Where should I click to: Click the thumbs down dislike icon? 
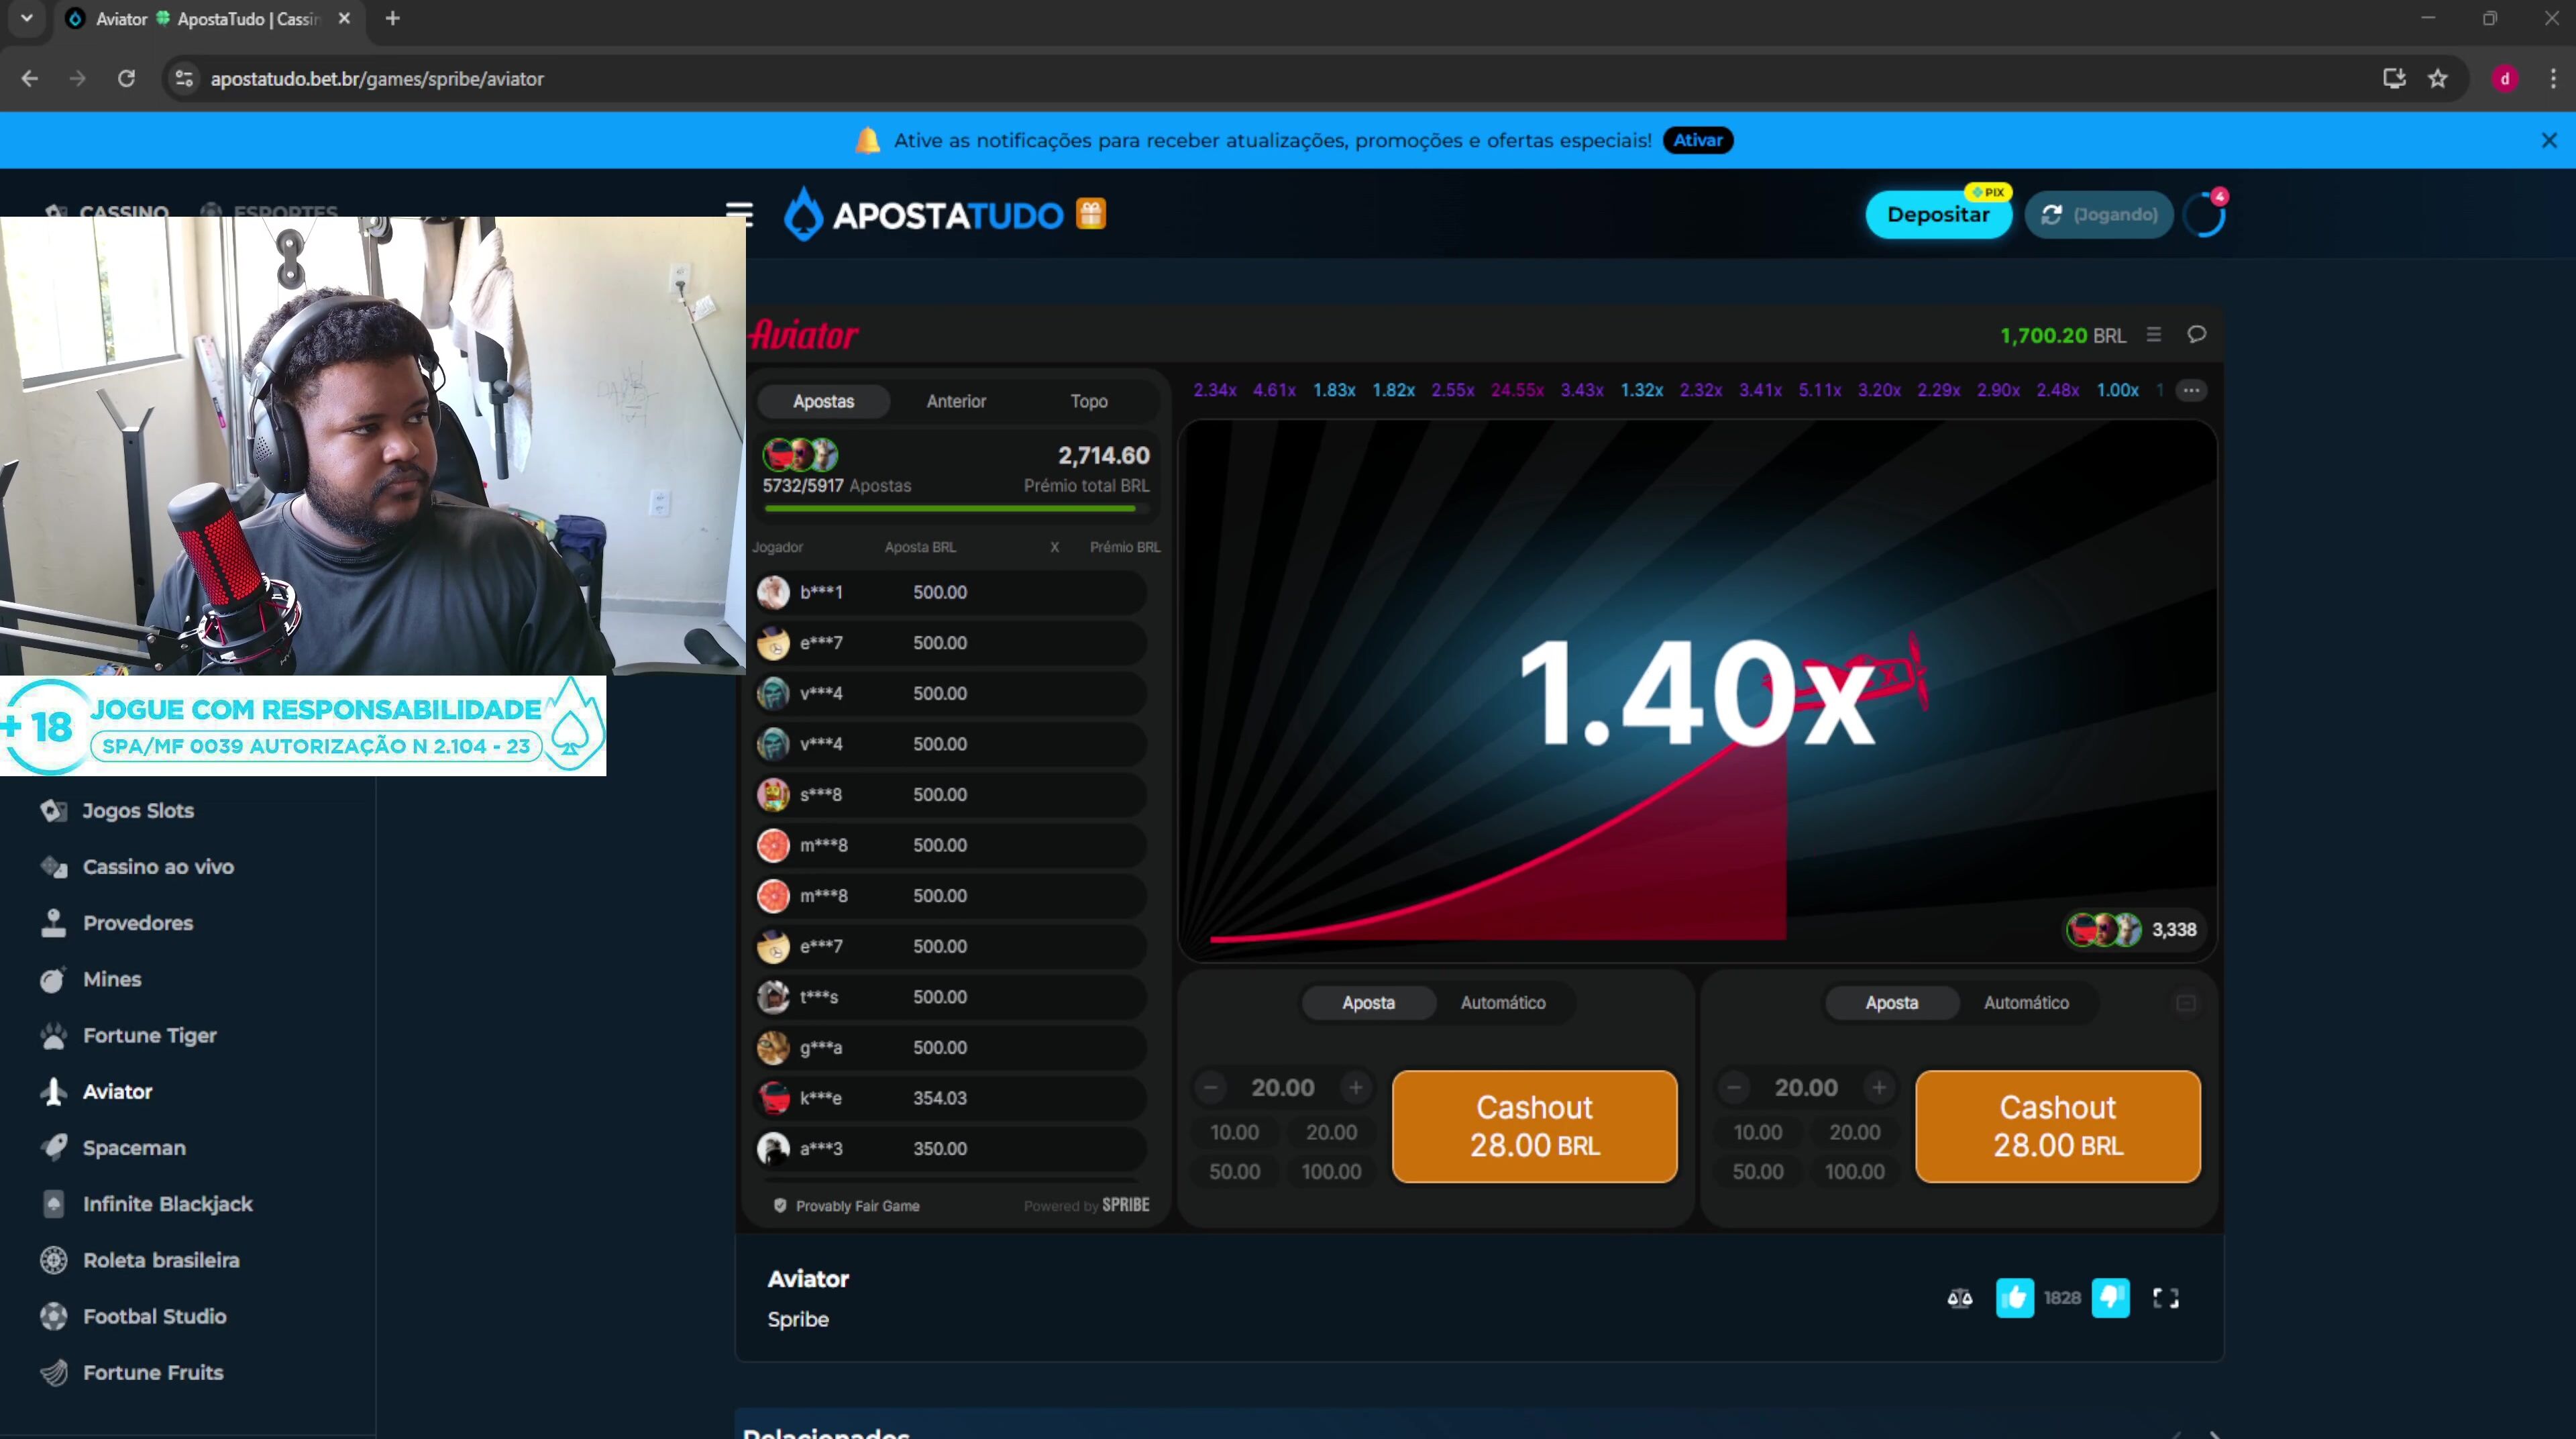click(x=2110, y=1298)
